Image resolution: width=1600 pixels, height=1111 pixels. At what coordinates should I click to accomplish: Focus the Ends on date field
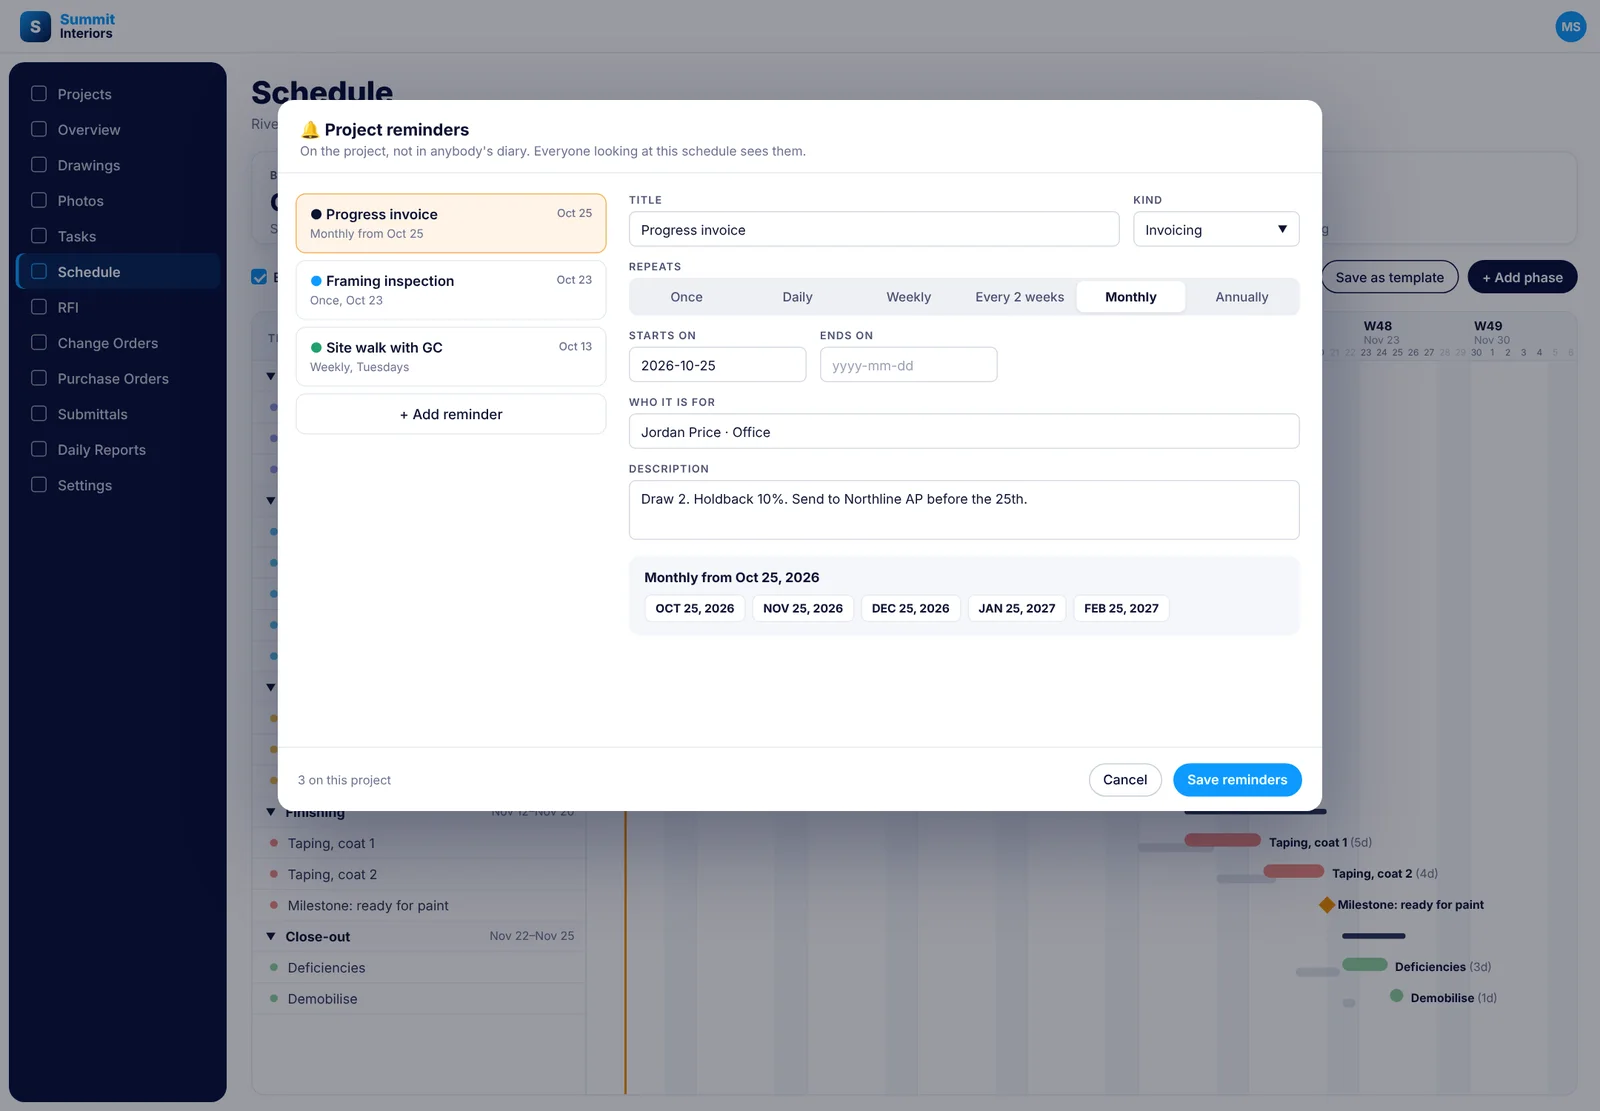(908, 365)
